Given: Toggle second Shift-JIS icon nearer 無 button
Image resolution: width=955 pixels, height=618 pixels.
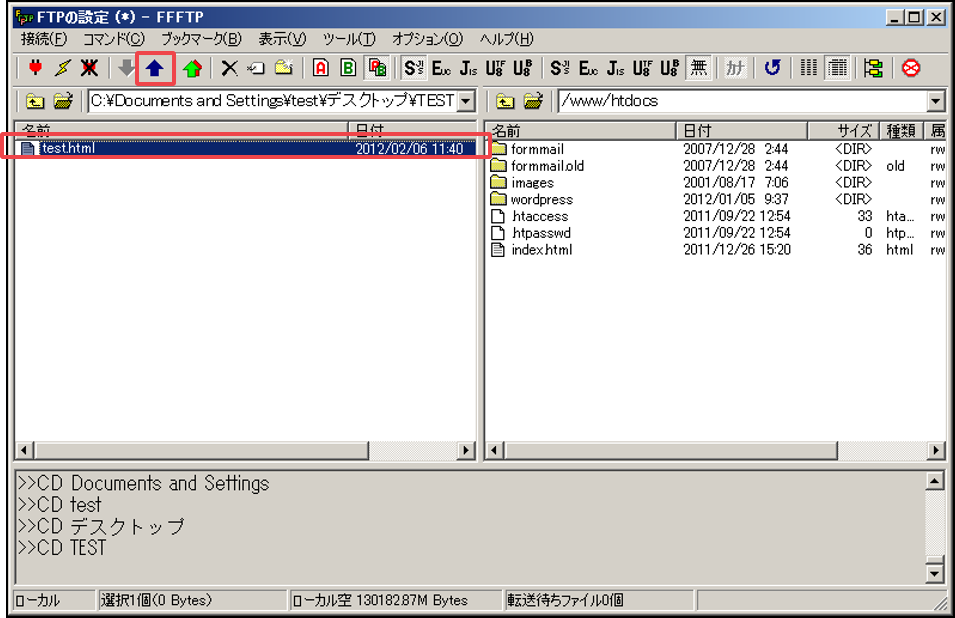Looking at the screenshot, I should (559, 68).
